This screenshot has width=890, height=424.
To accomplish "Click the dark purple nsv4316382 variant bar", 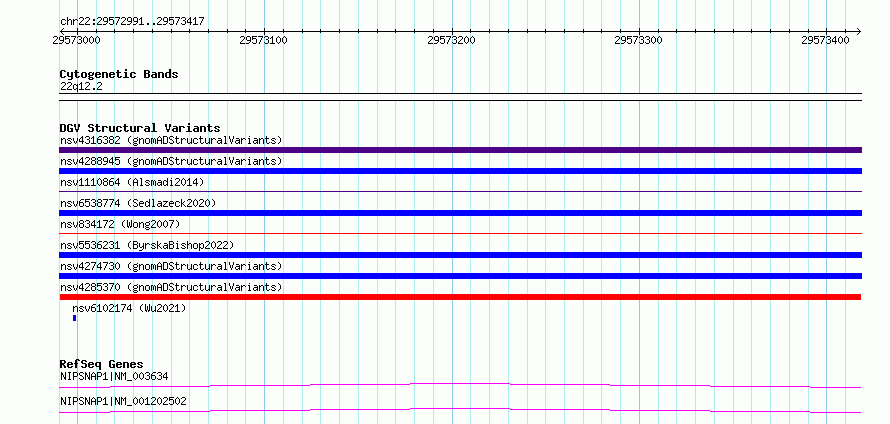I will [x=460, y=150].
